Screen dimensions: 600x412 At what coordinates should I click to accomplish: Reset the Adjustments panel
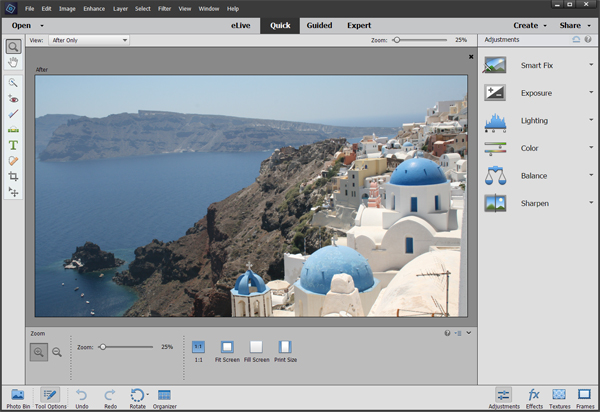(576, 39)
